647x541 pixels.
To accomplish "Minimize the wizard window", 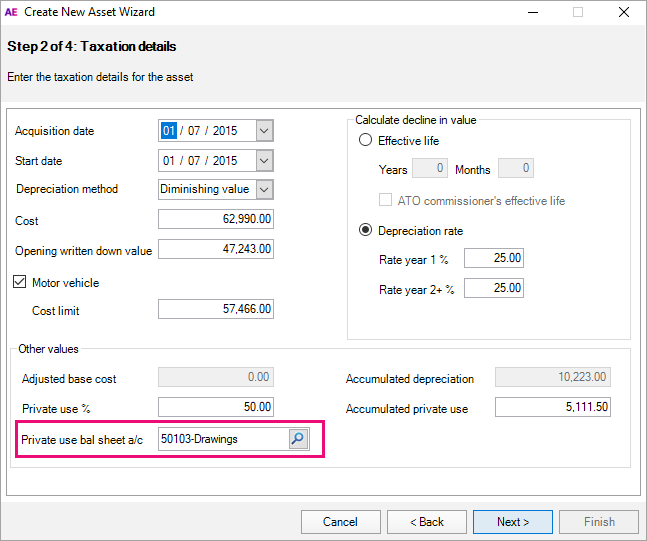I will pyautogui.click(x=531, y=12).
